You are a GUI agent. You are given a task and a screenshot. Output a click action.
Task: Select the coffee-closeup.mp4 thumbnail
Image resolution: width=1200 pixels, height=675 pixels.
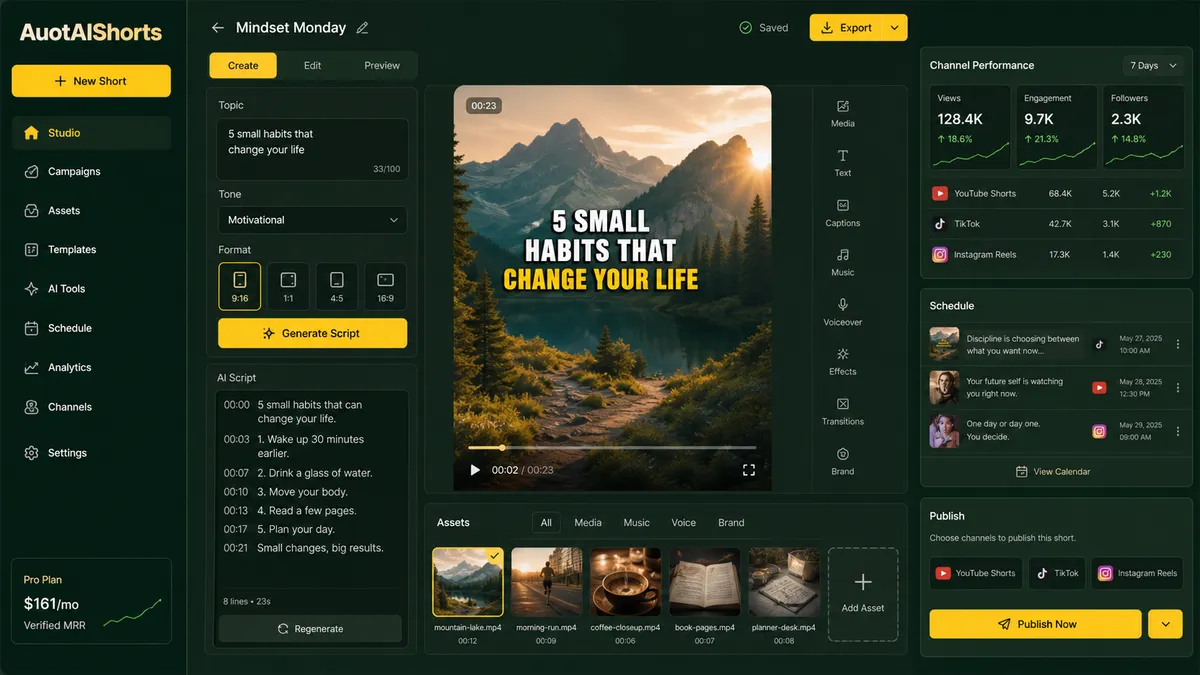point(625,581)
